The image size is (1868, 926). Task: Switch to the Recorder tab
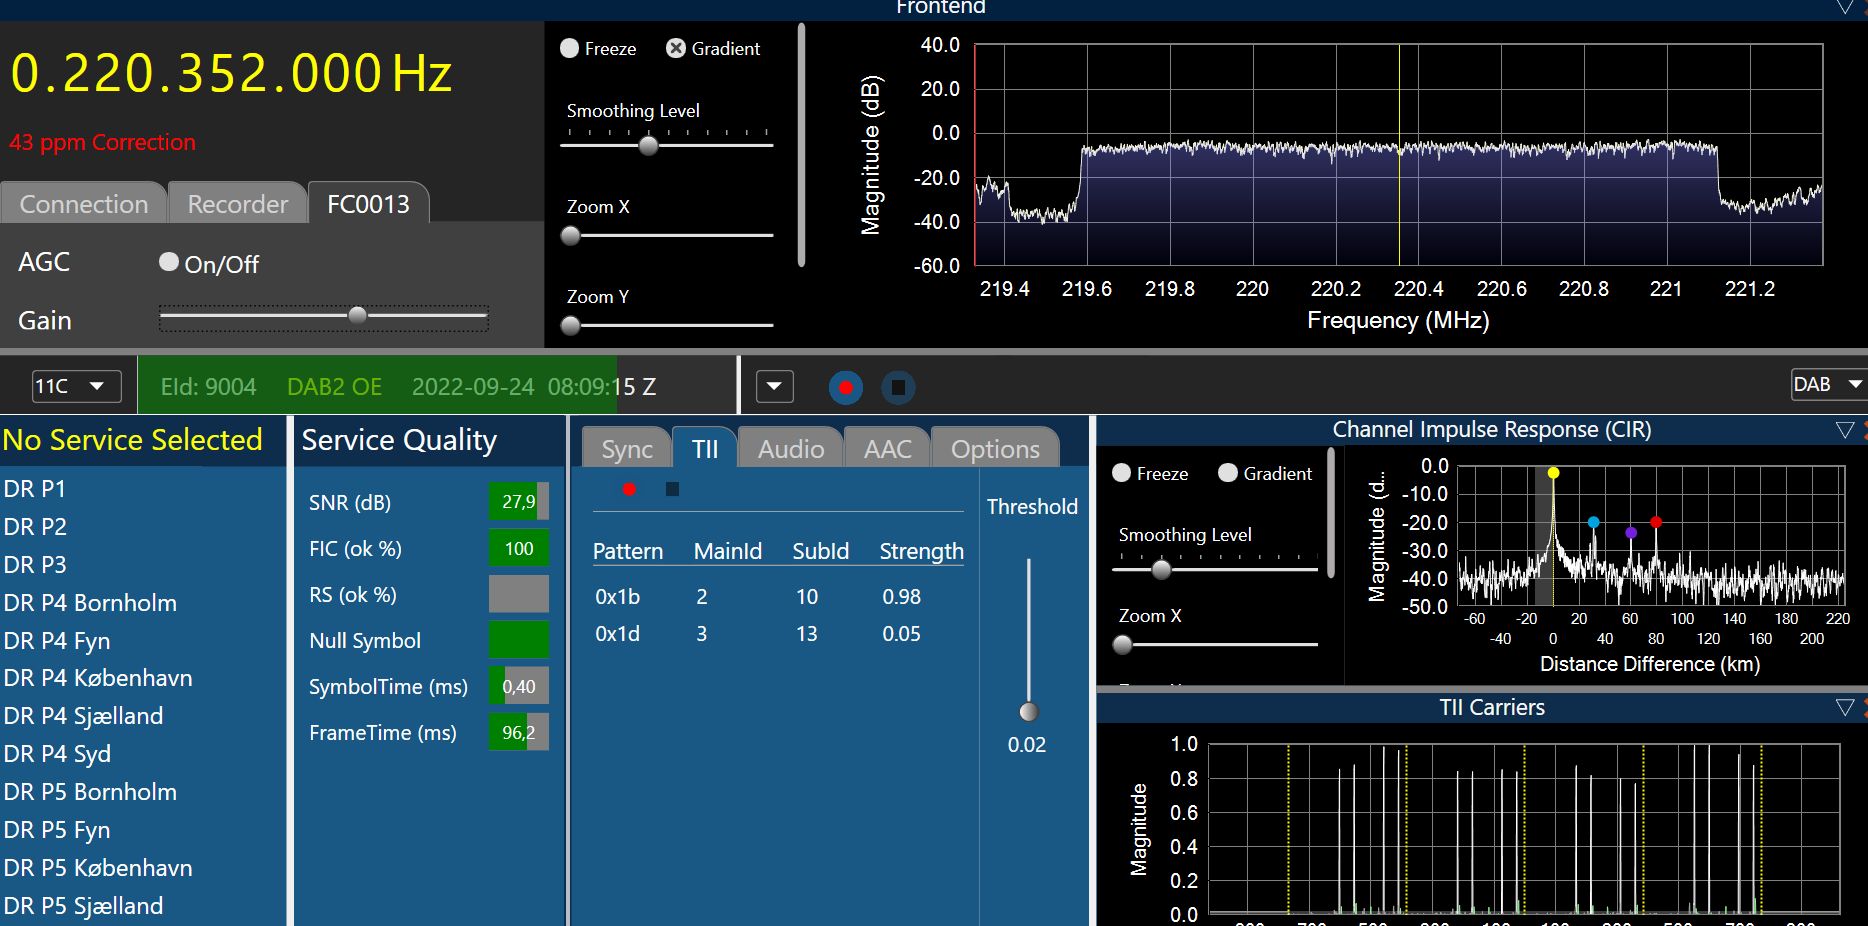(x=237, y=204)
